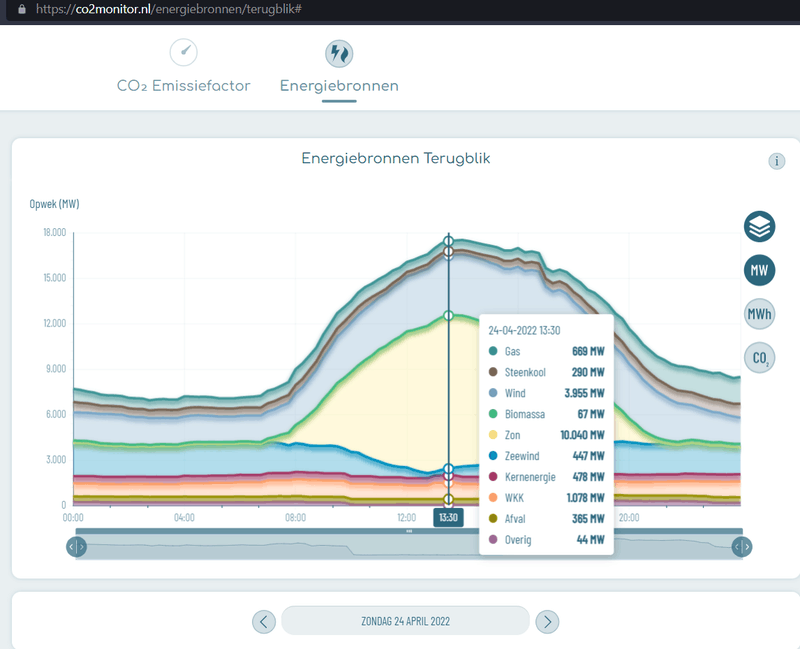Screen dimensions: 800x649
Task: Click the lightning-flame Energiebronnen icon
Action: coord(339,54)
